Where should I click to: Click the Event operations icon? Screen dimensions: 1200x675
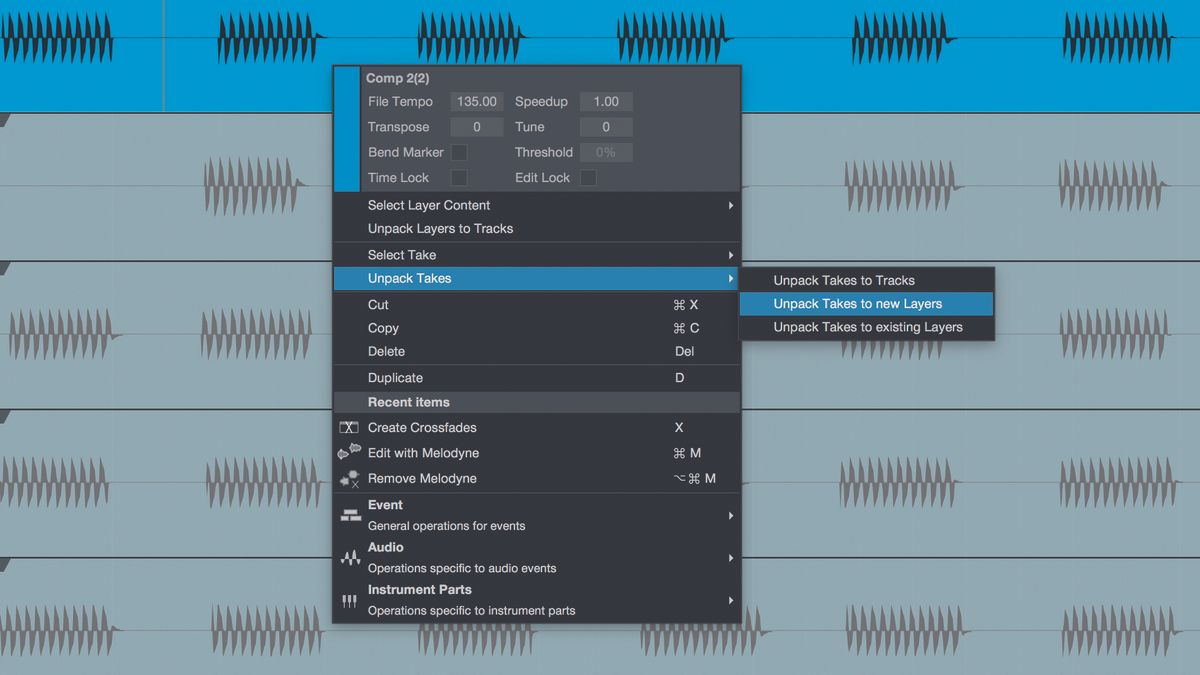pos(349,514)
